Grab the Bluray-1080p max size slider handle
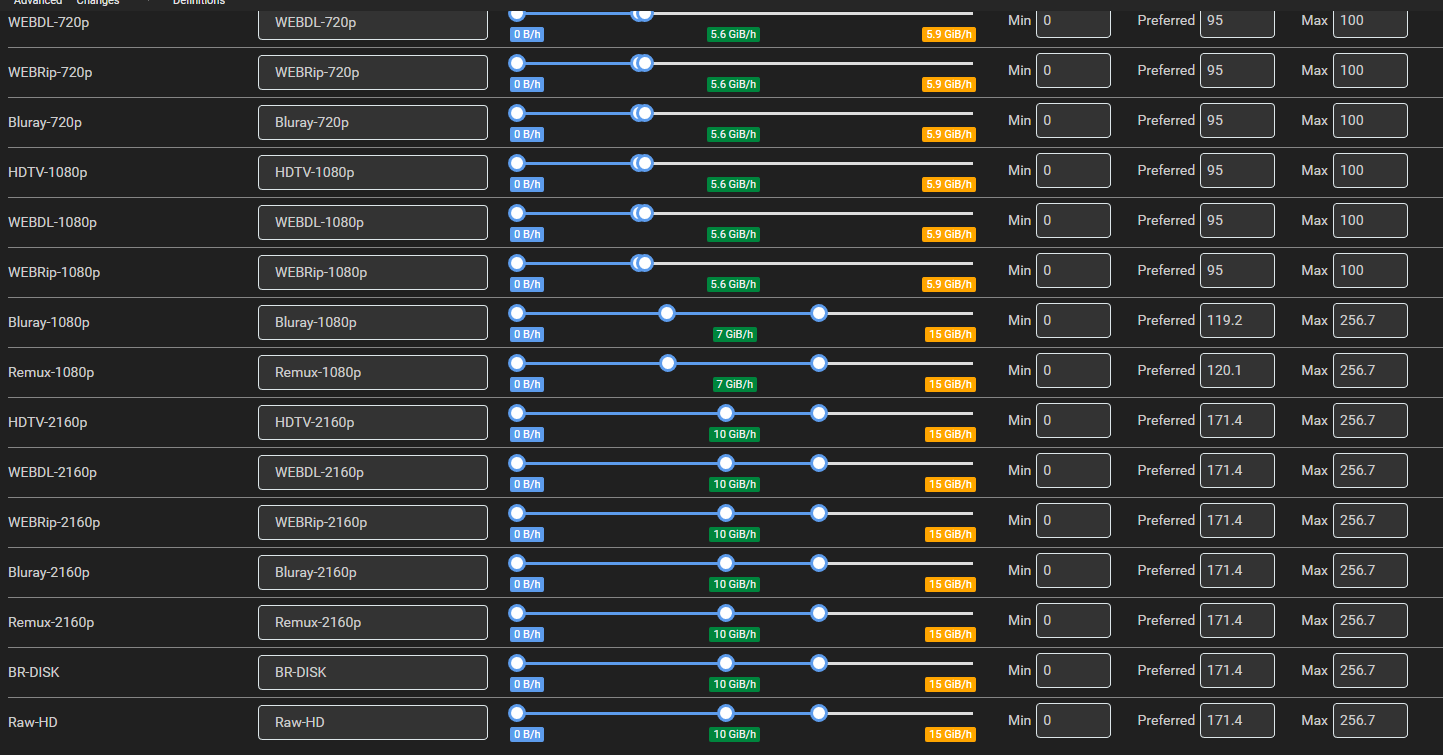The width and height of the screenshot is (1443, 755). [x=819, y=313]
